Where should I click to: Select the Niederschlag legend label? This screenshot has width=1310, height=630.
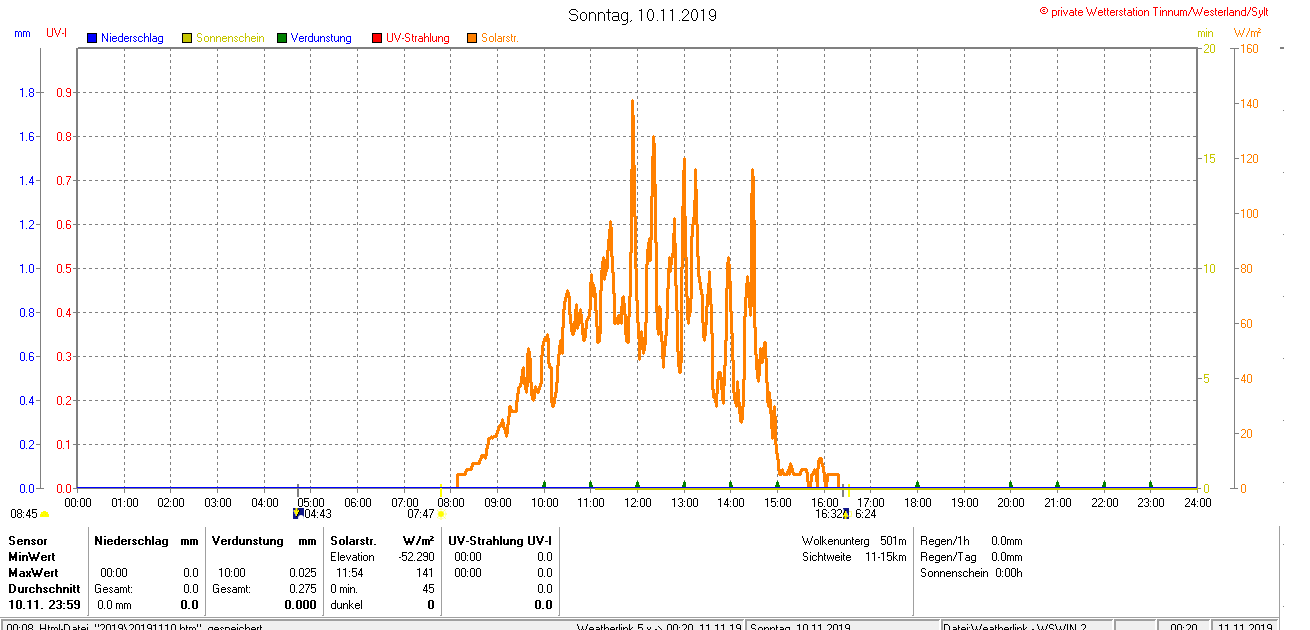point(132,38)
